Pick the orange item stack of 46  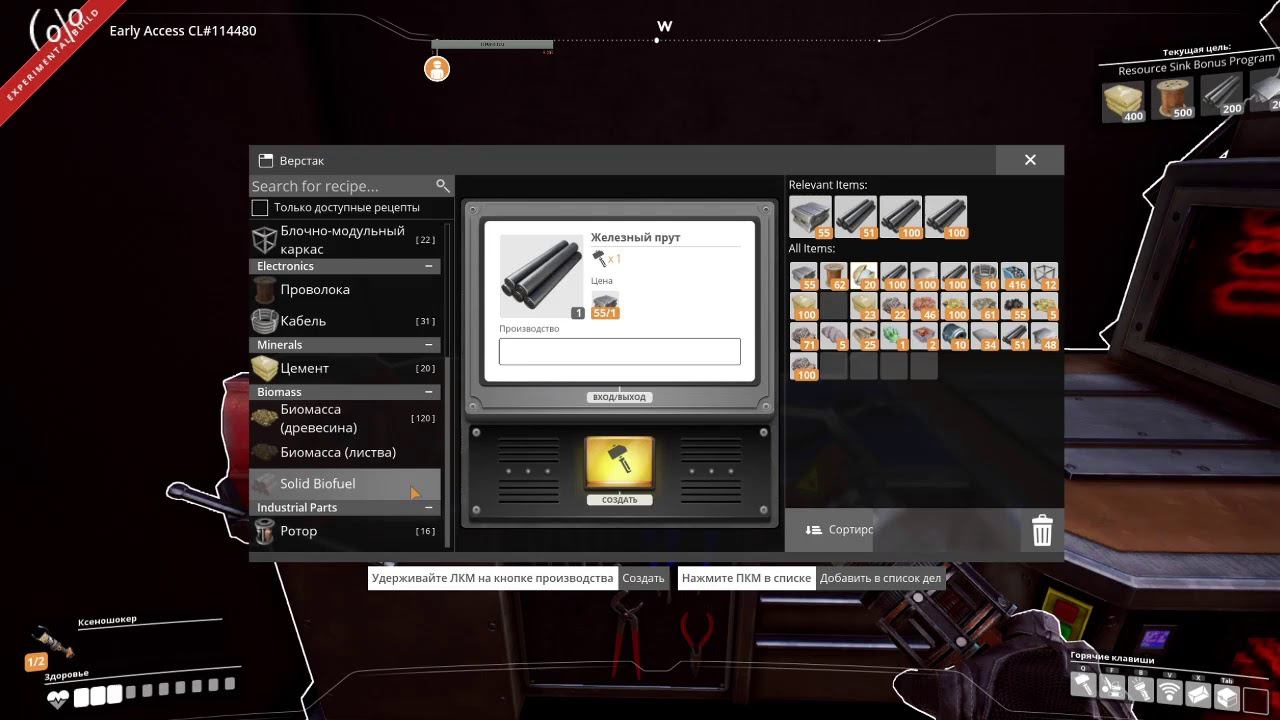pos(924,306)
